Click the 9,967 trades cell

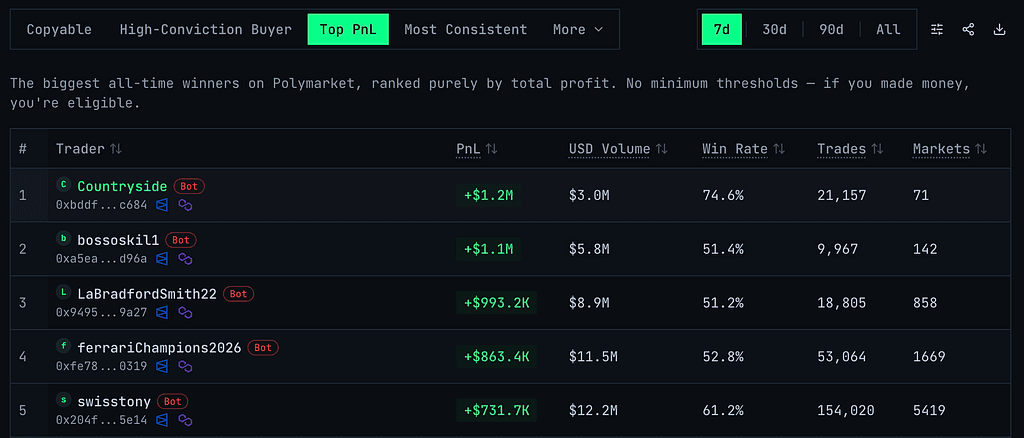pos(838,249)
